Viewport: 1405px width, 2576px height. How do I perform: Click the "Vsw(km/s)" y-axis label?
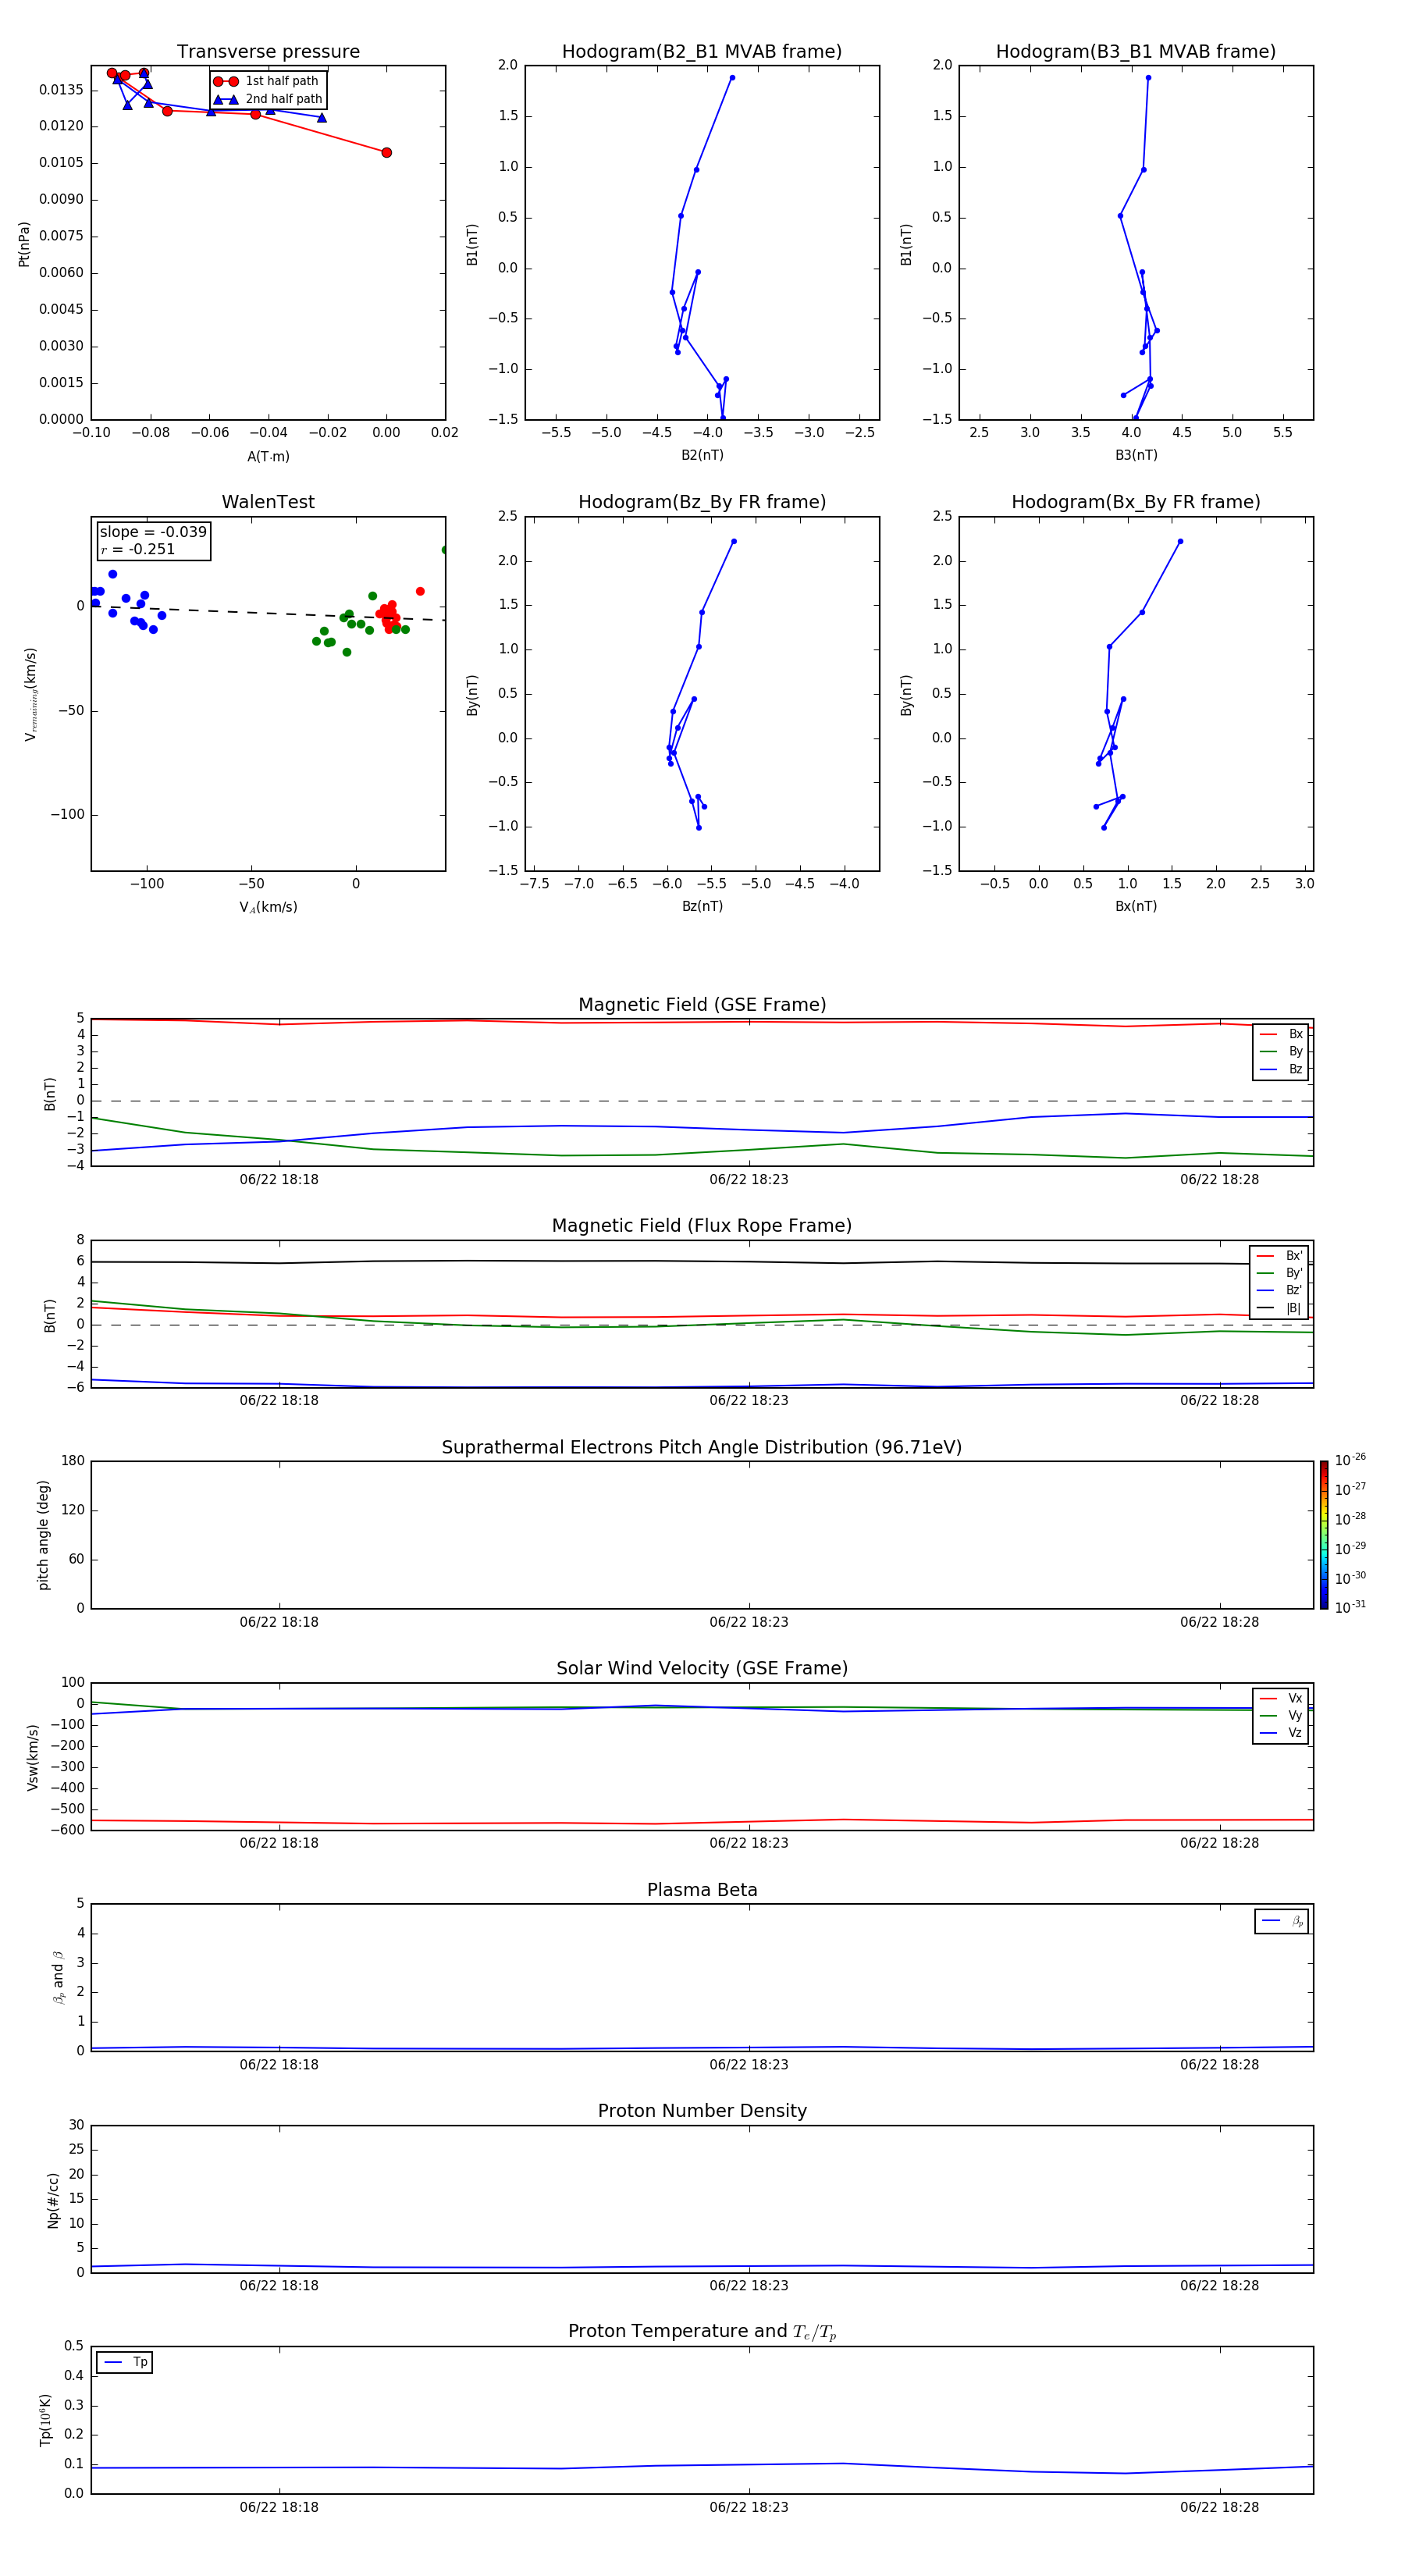coord(33,1757)
